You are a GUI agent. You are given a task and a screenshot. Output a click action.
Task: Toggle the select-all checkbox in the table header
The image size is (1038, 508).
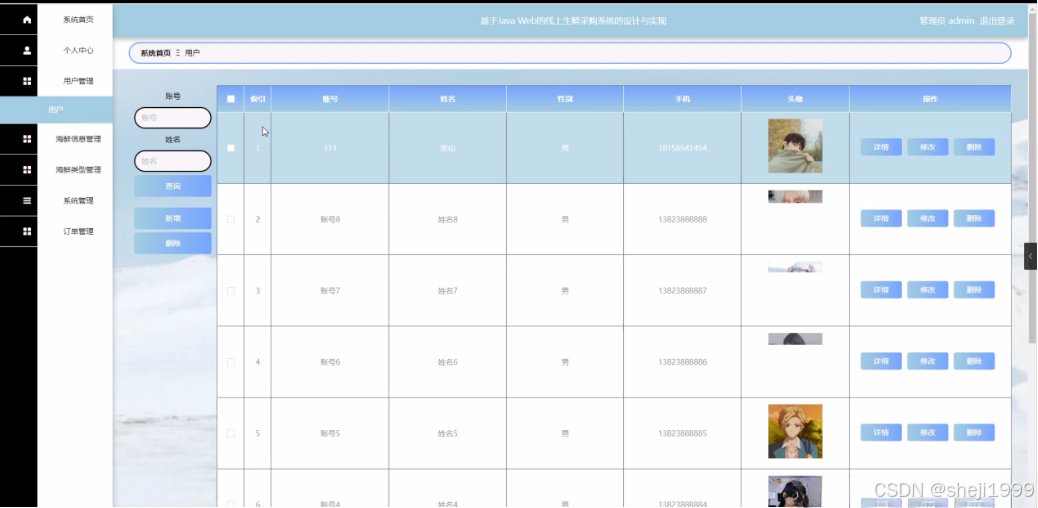(x=230, y=99)
